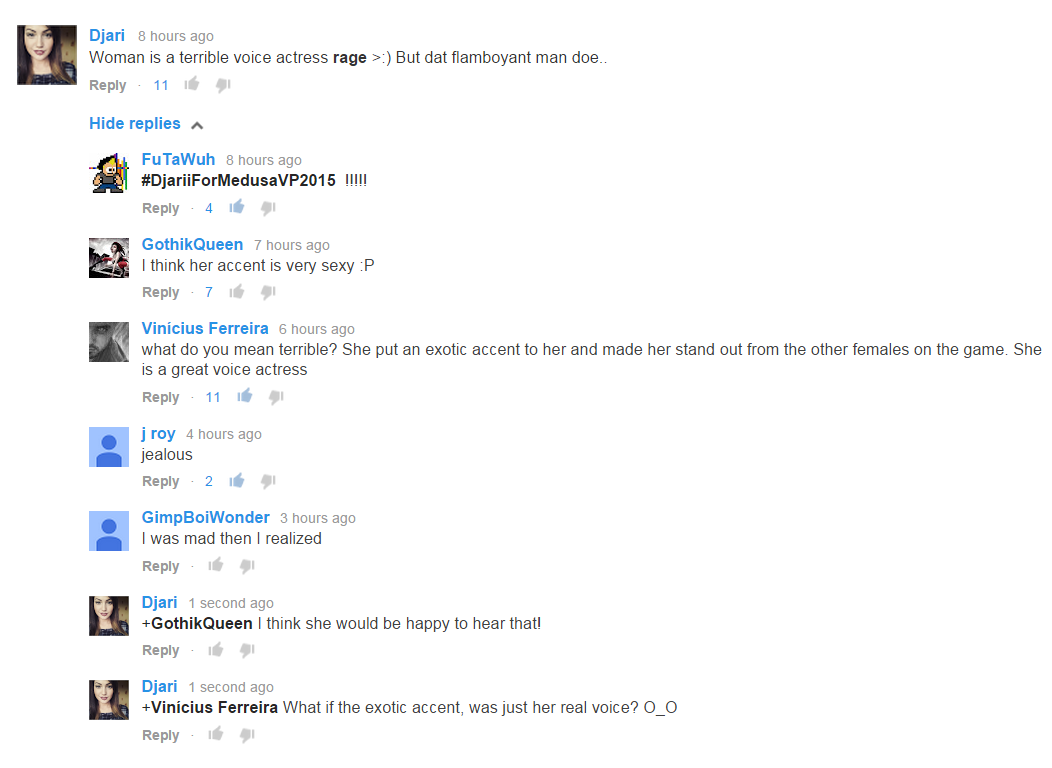Click Djari's large profile picture

tap(47, 55)
